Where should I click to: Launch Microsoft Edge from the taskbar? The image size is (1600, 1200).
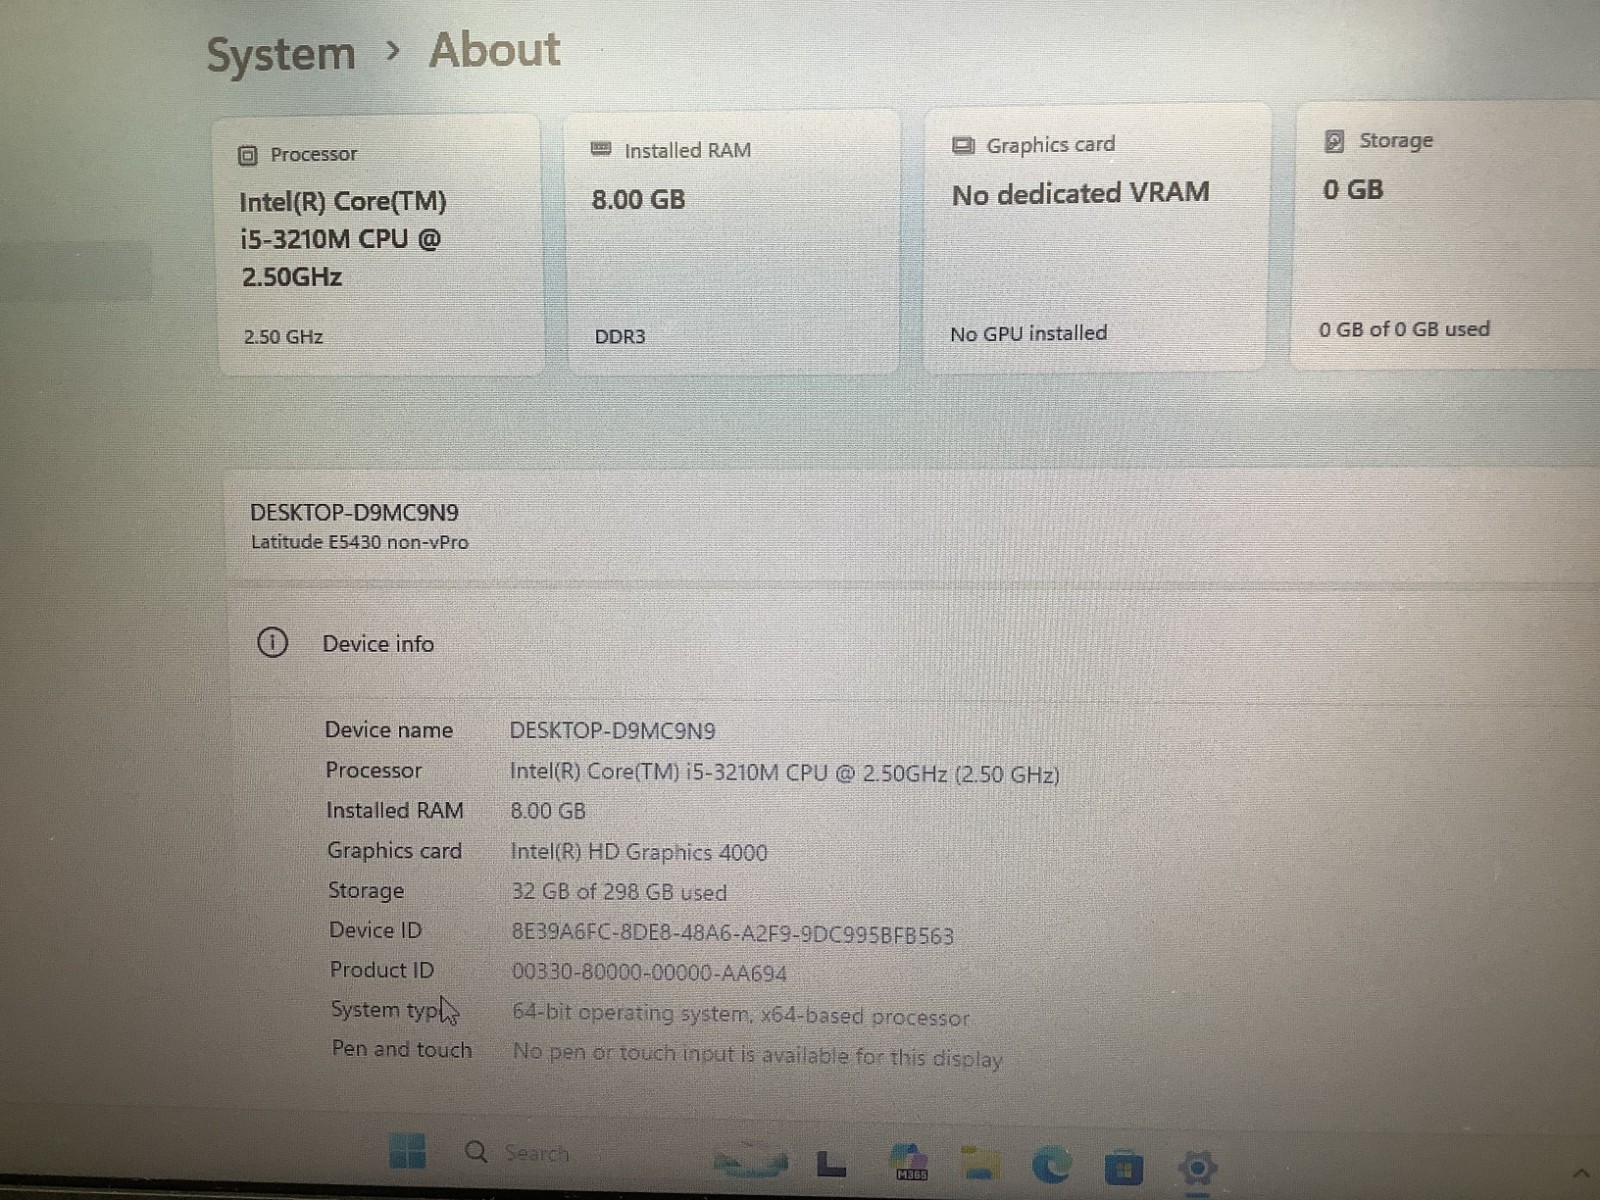1051,1165
